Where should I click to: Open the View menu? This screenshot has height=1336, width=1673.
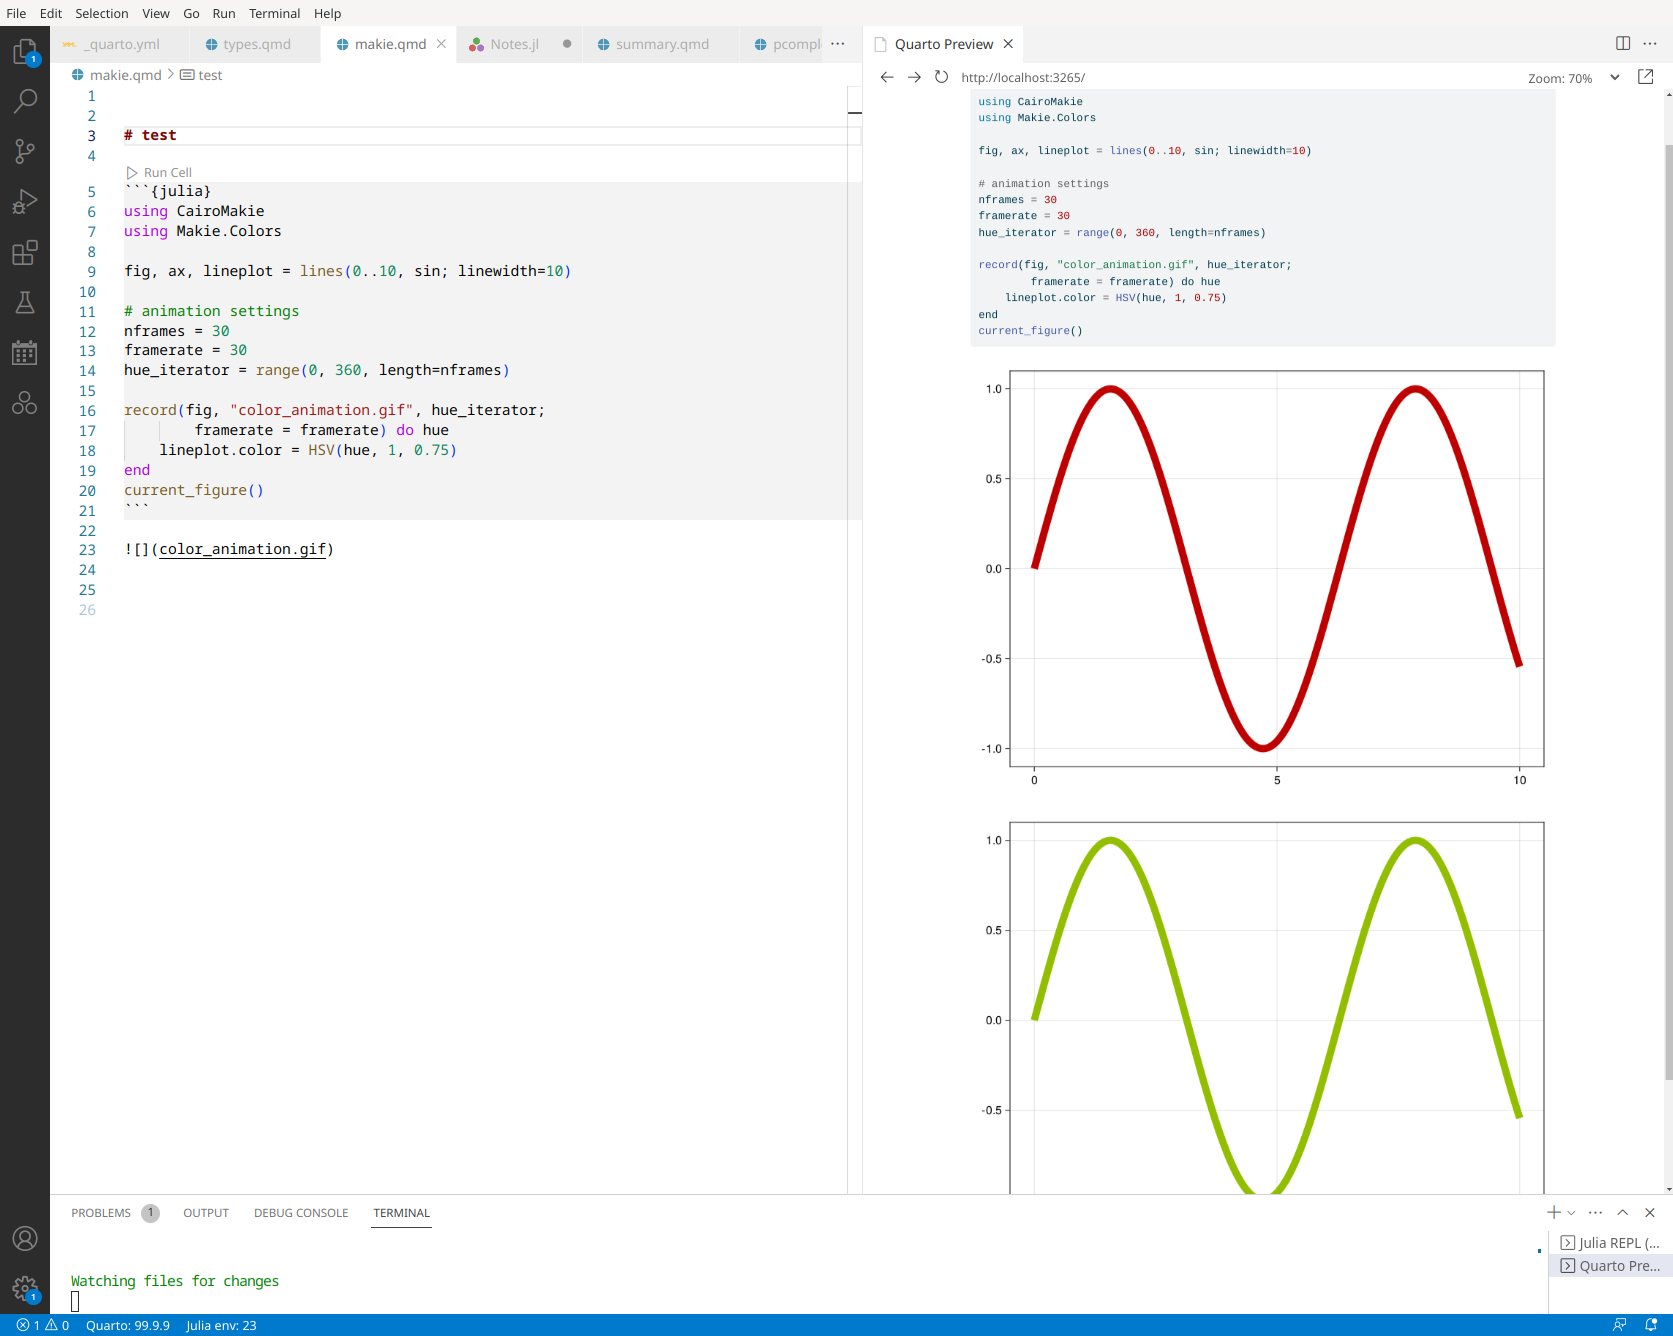pyautogui.click(x=156, y=13)
